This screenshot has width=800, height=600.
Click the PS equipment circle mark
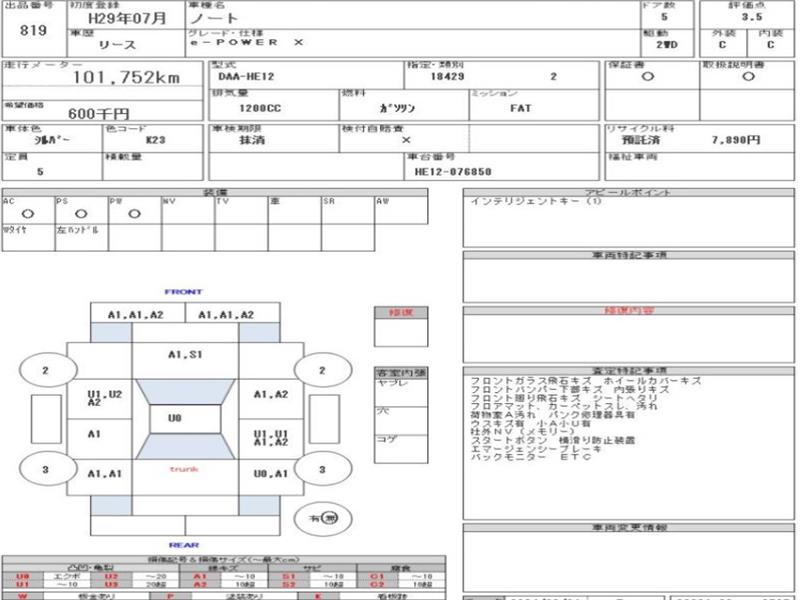coord(81,214)
